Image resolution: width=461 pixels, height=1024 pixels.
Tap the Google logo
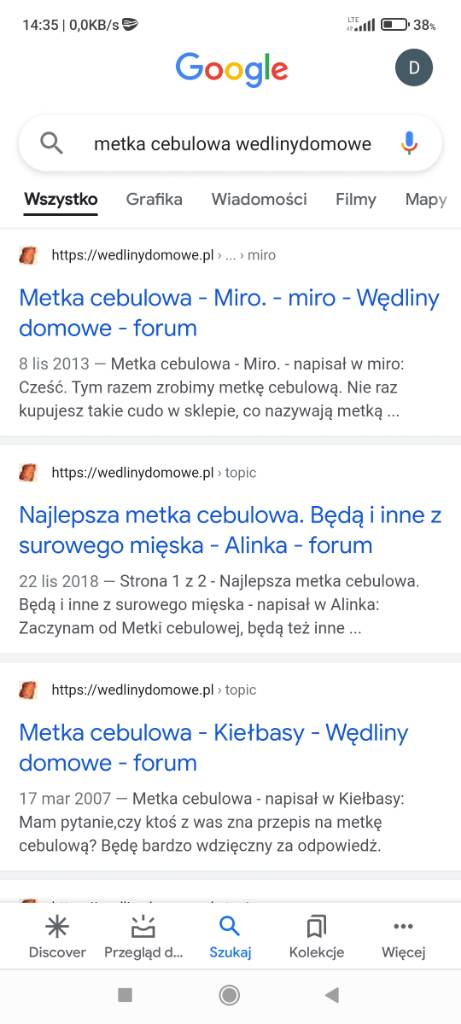coord(231,69)
